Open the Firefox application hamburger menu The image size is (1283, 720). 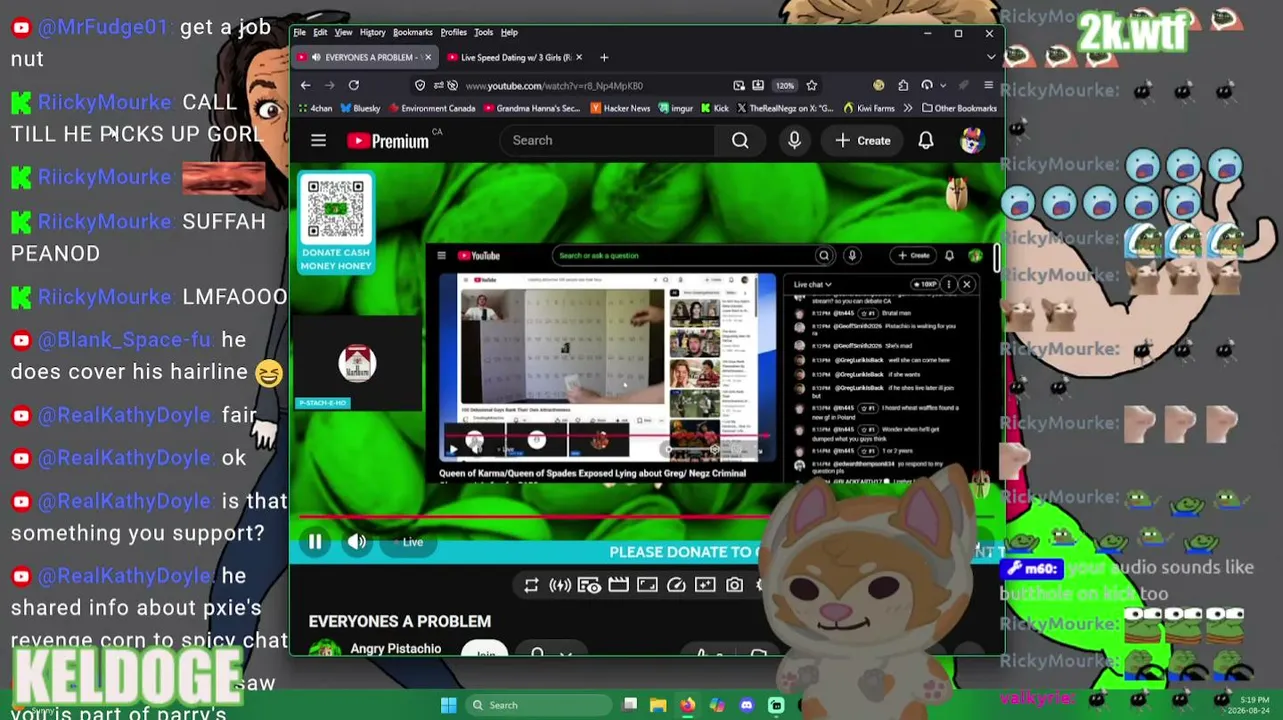pyautogui.click(x=988, y=85)
